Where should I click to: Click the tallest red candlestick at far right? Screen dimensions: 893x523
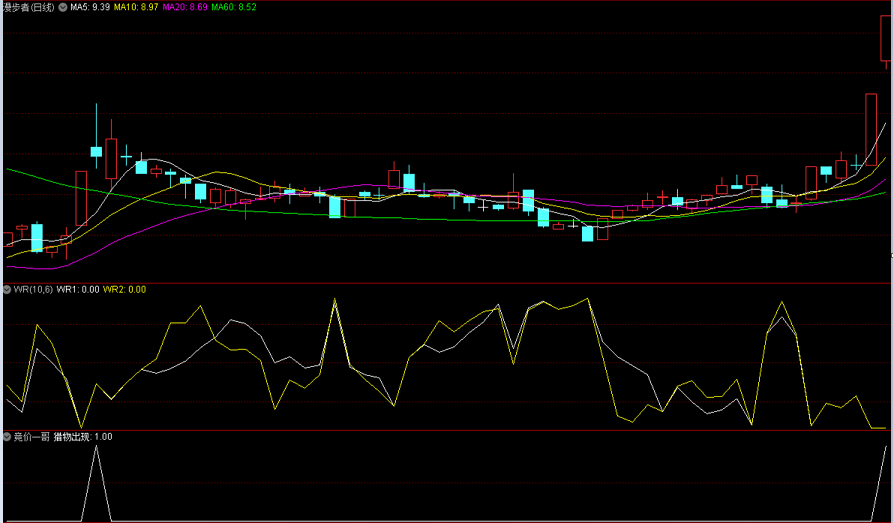[x=871, y=130]
